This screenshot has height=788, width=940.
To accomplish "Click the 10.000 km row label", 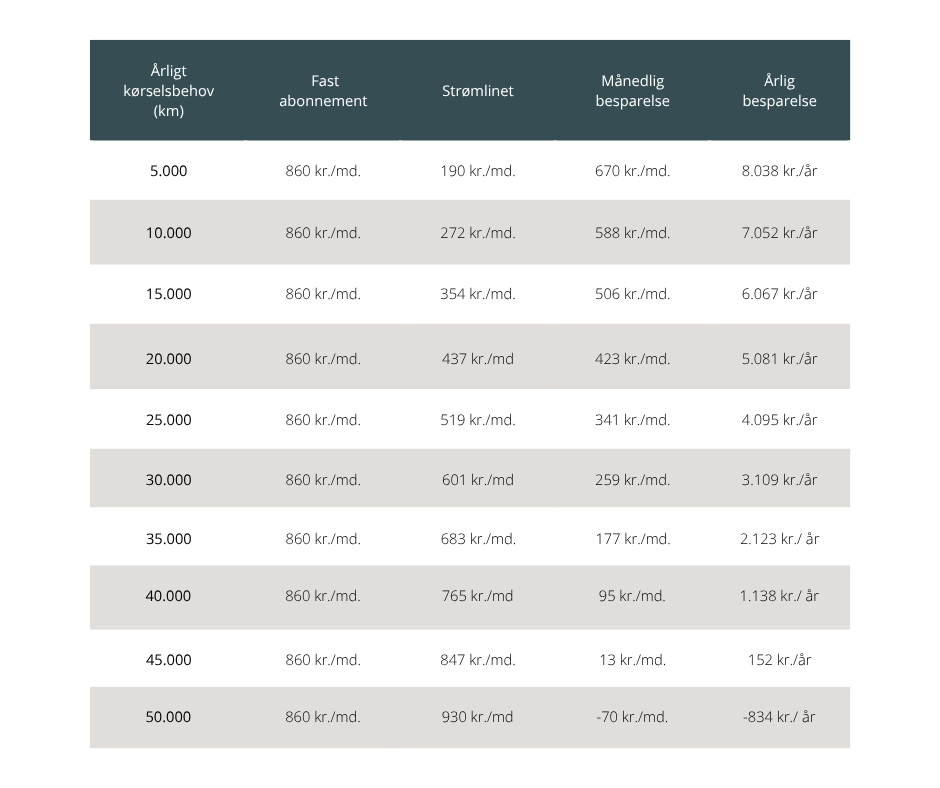I will pyautogui.click(x=168, y=233).
